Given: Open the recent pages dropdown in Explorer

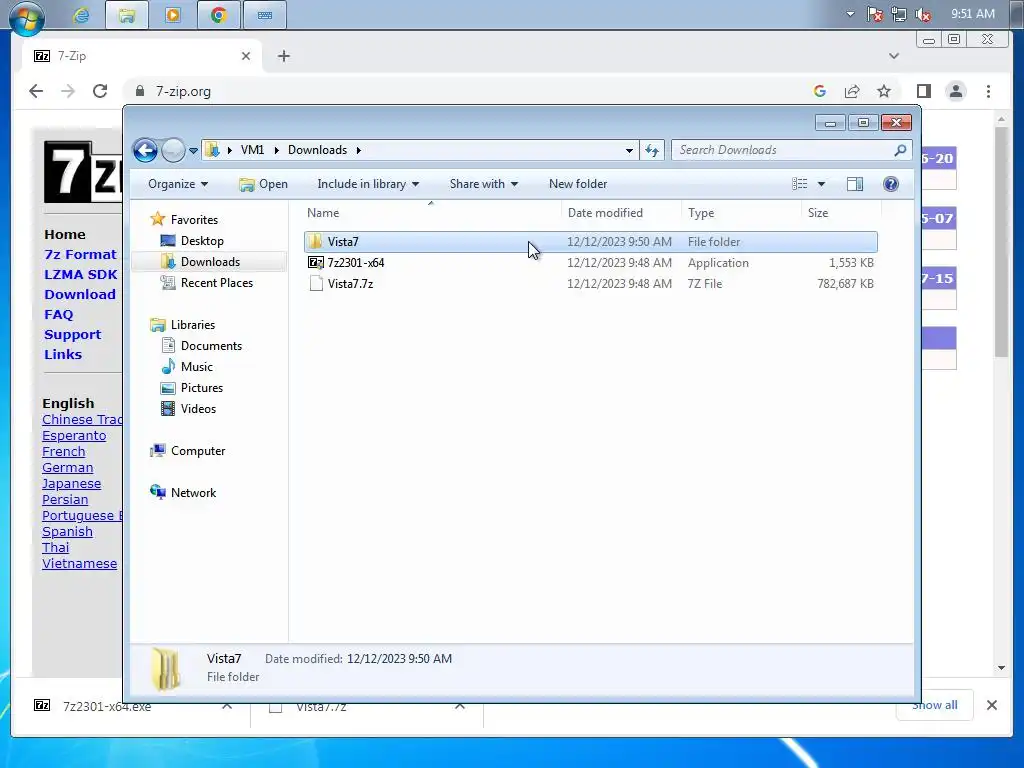Looking at the screenshot, I should (193, 151).
